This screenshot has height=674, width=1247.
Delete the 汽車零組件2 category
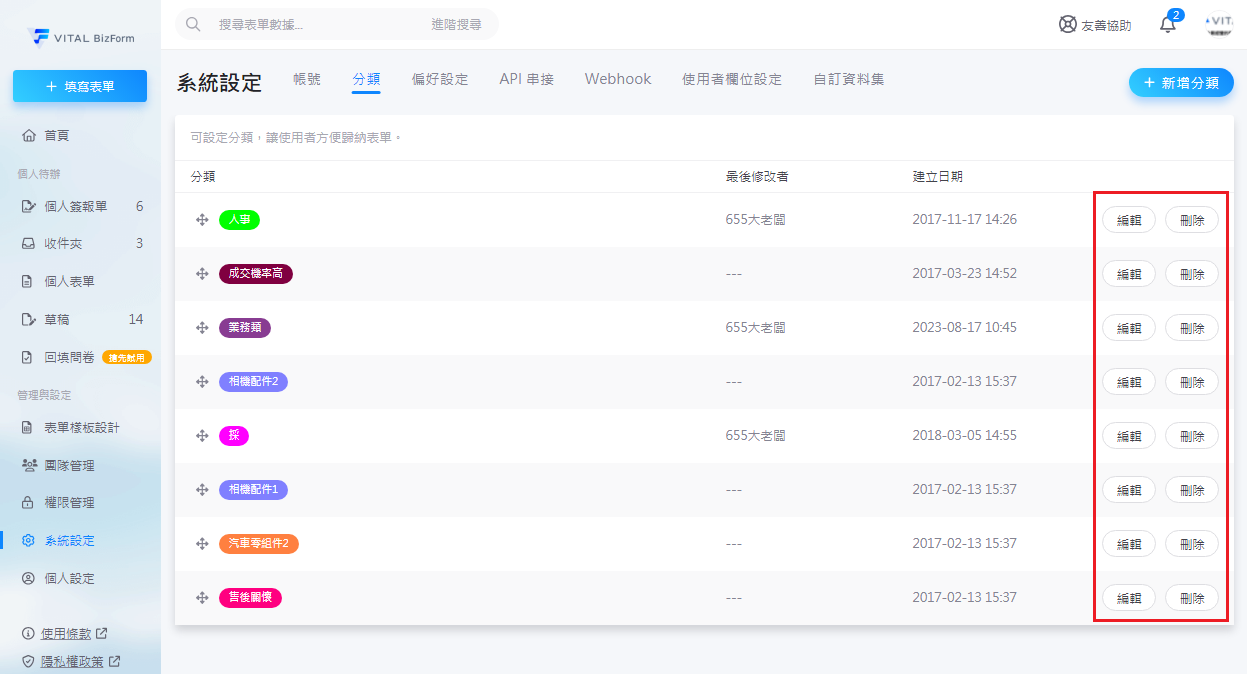[1191, 544]
